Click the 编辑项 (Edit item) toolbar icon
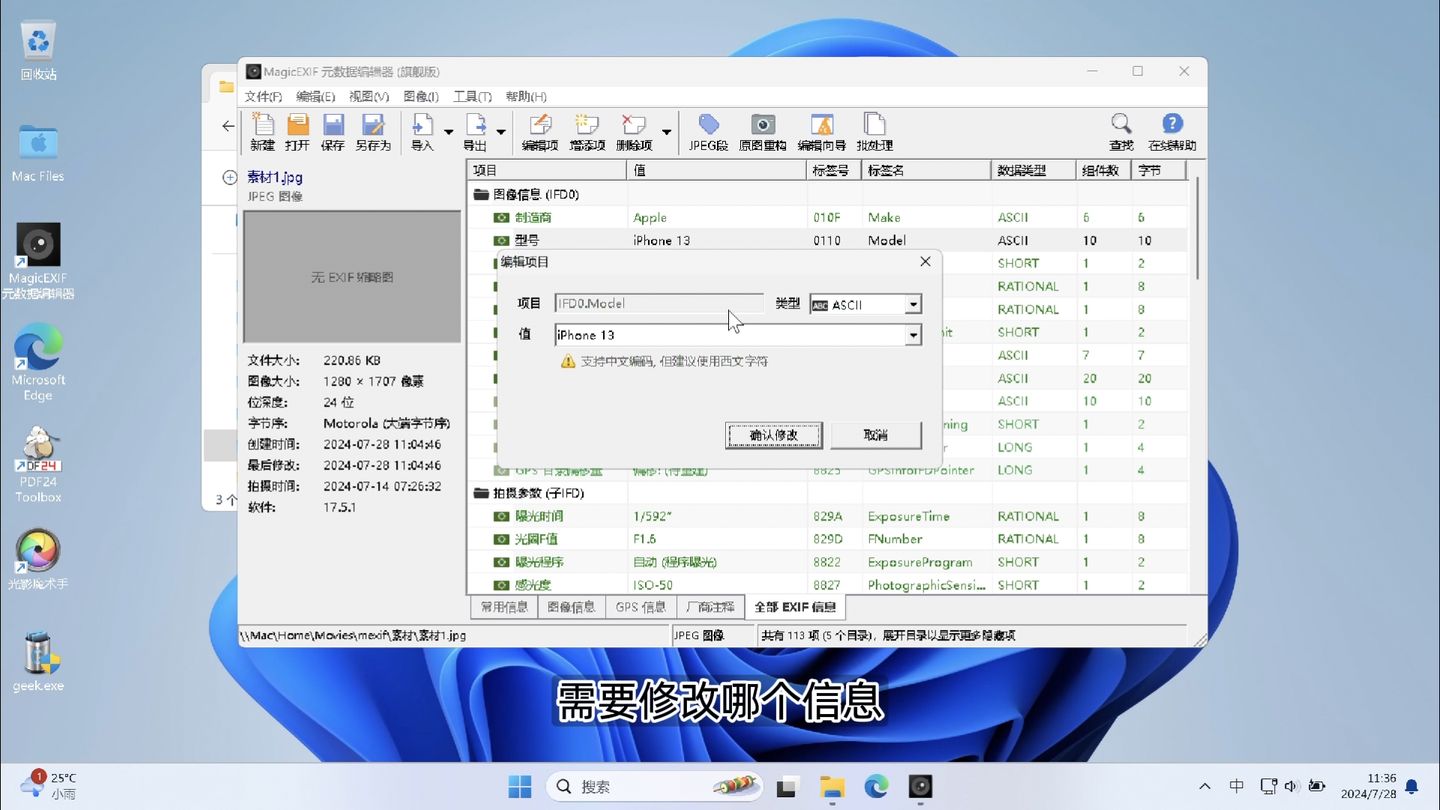 coord(540,132)
